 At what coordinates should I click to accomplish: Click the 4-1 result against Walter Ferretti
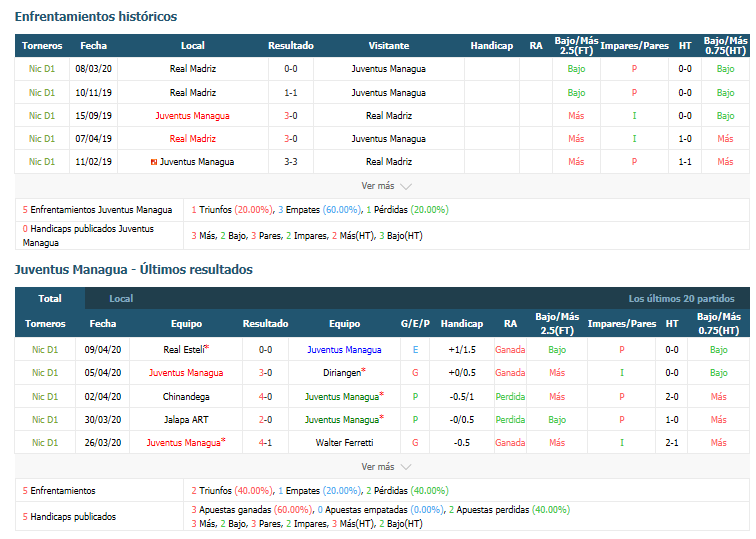click(265, 443)
